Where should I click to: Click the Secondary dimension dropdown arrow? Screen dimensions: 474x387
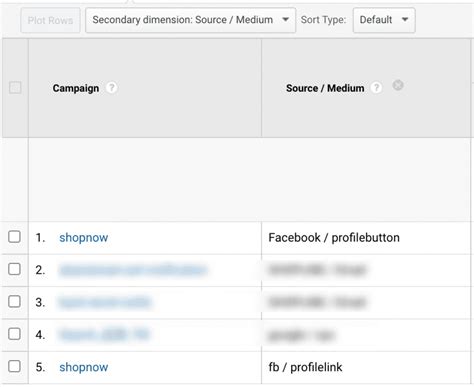coord(285,20)
